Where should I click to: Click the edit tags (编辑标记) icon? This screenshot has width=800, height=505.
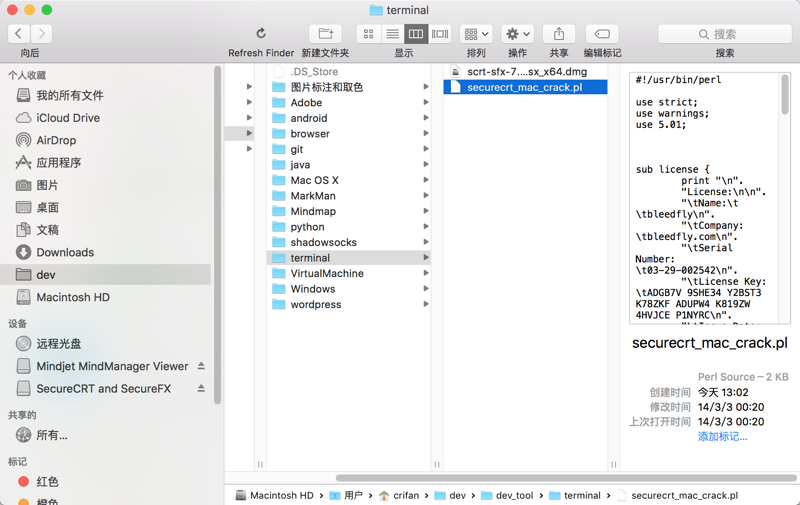point(602,34)
